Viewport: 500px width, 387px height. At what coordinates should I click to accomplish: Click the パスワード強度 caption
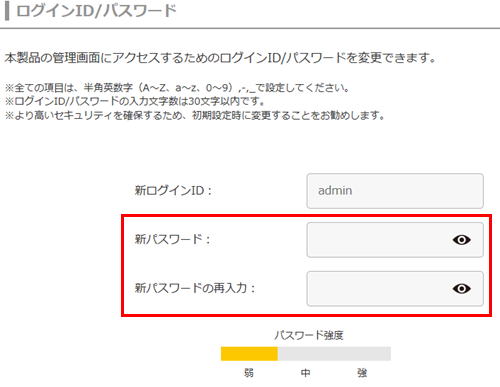tap(308, 335)
